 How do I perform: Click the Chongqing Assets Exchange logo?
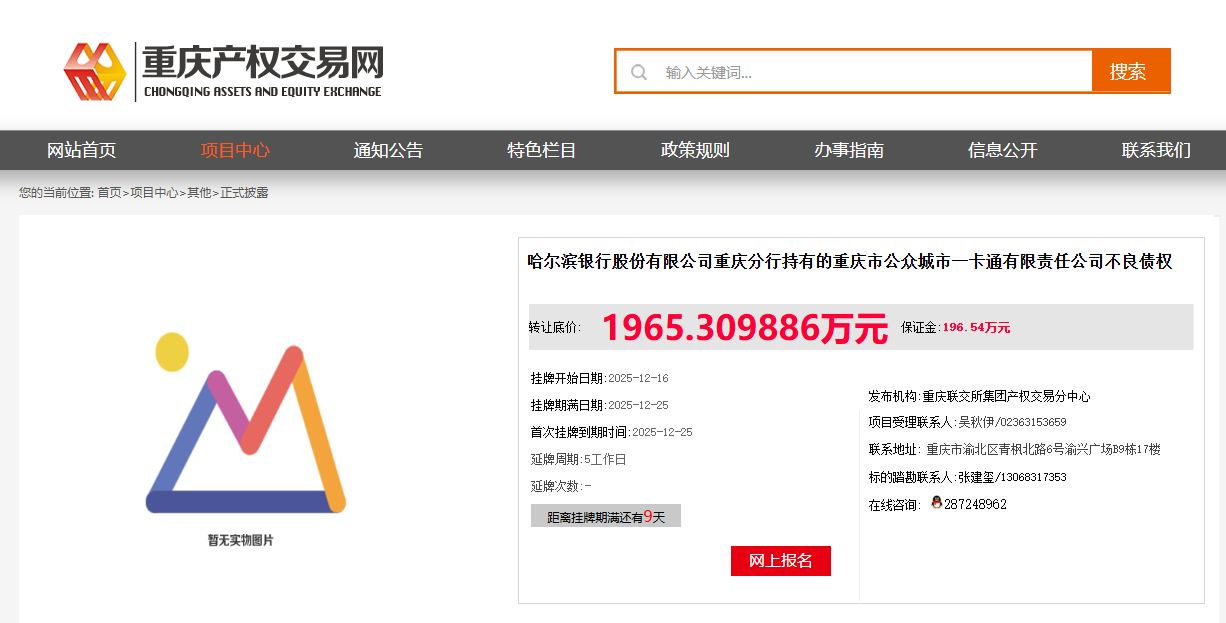coord(223,71)
